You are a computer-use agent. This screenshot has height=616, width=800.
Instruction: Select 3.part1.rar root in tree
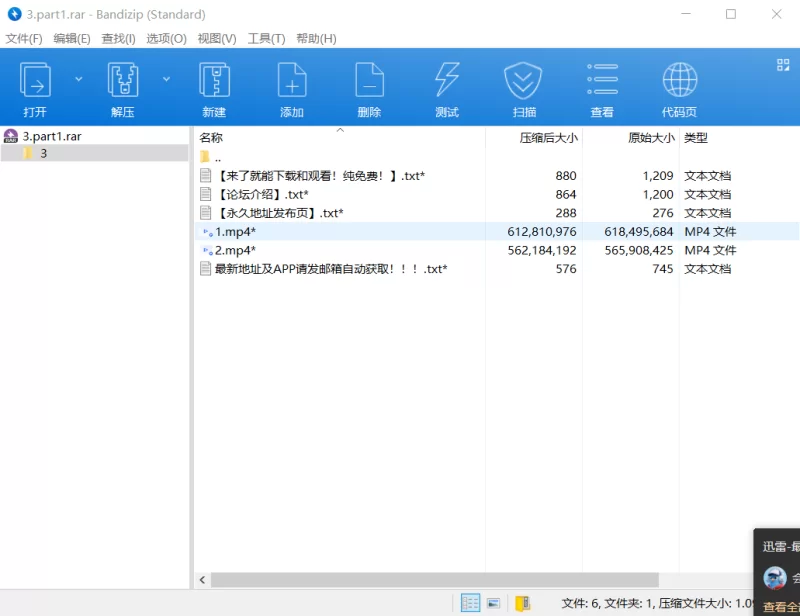pos(52,136)
